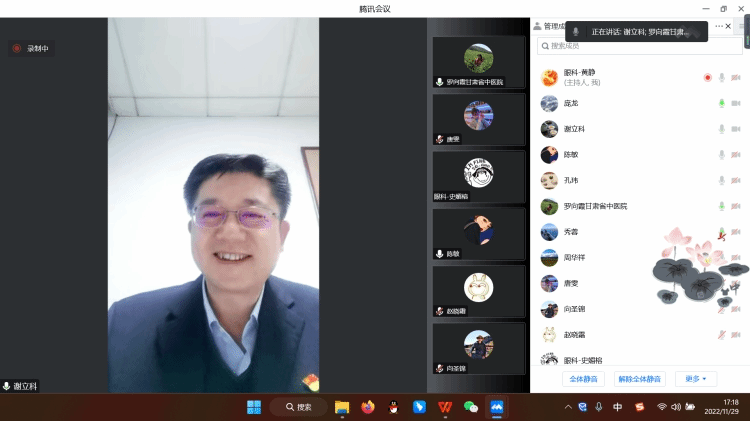The width and height of the screenshot is (750, 421).
Task: Toggle 孔玮's microphone icon in member list
Action: click(x=722, y=180)
